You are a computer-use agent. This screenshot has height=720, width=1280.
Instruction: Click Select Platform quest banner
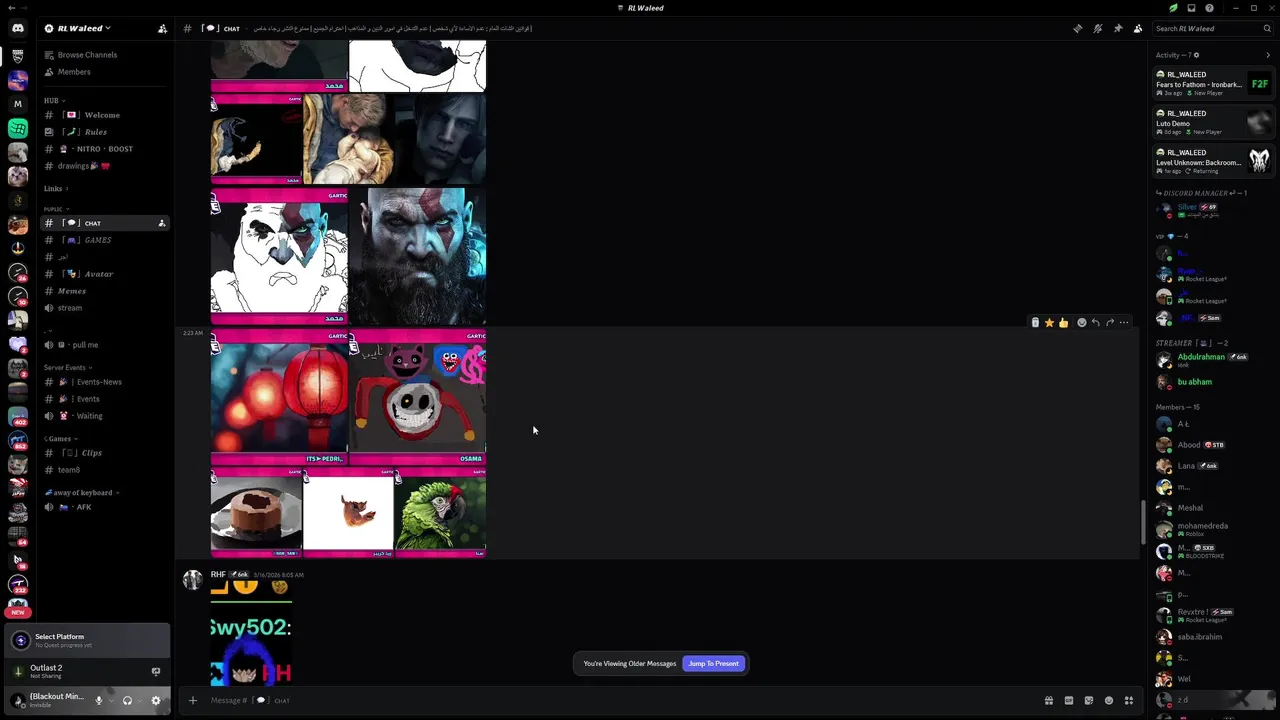pyautogui.click(x=89, y=640)
